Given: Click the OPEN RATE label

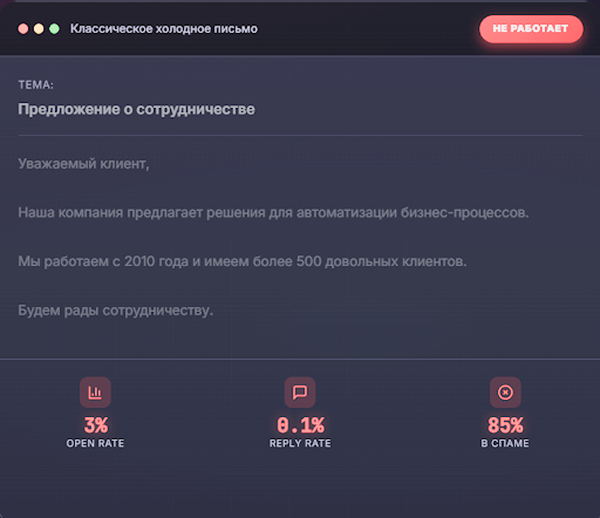Looking at the screenshot, I should 95,443.
